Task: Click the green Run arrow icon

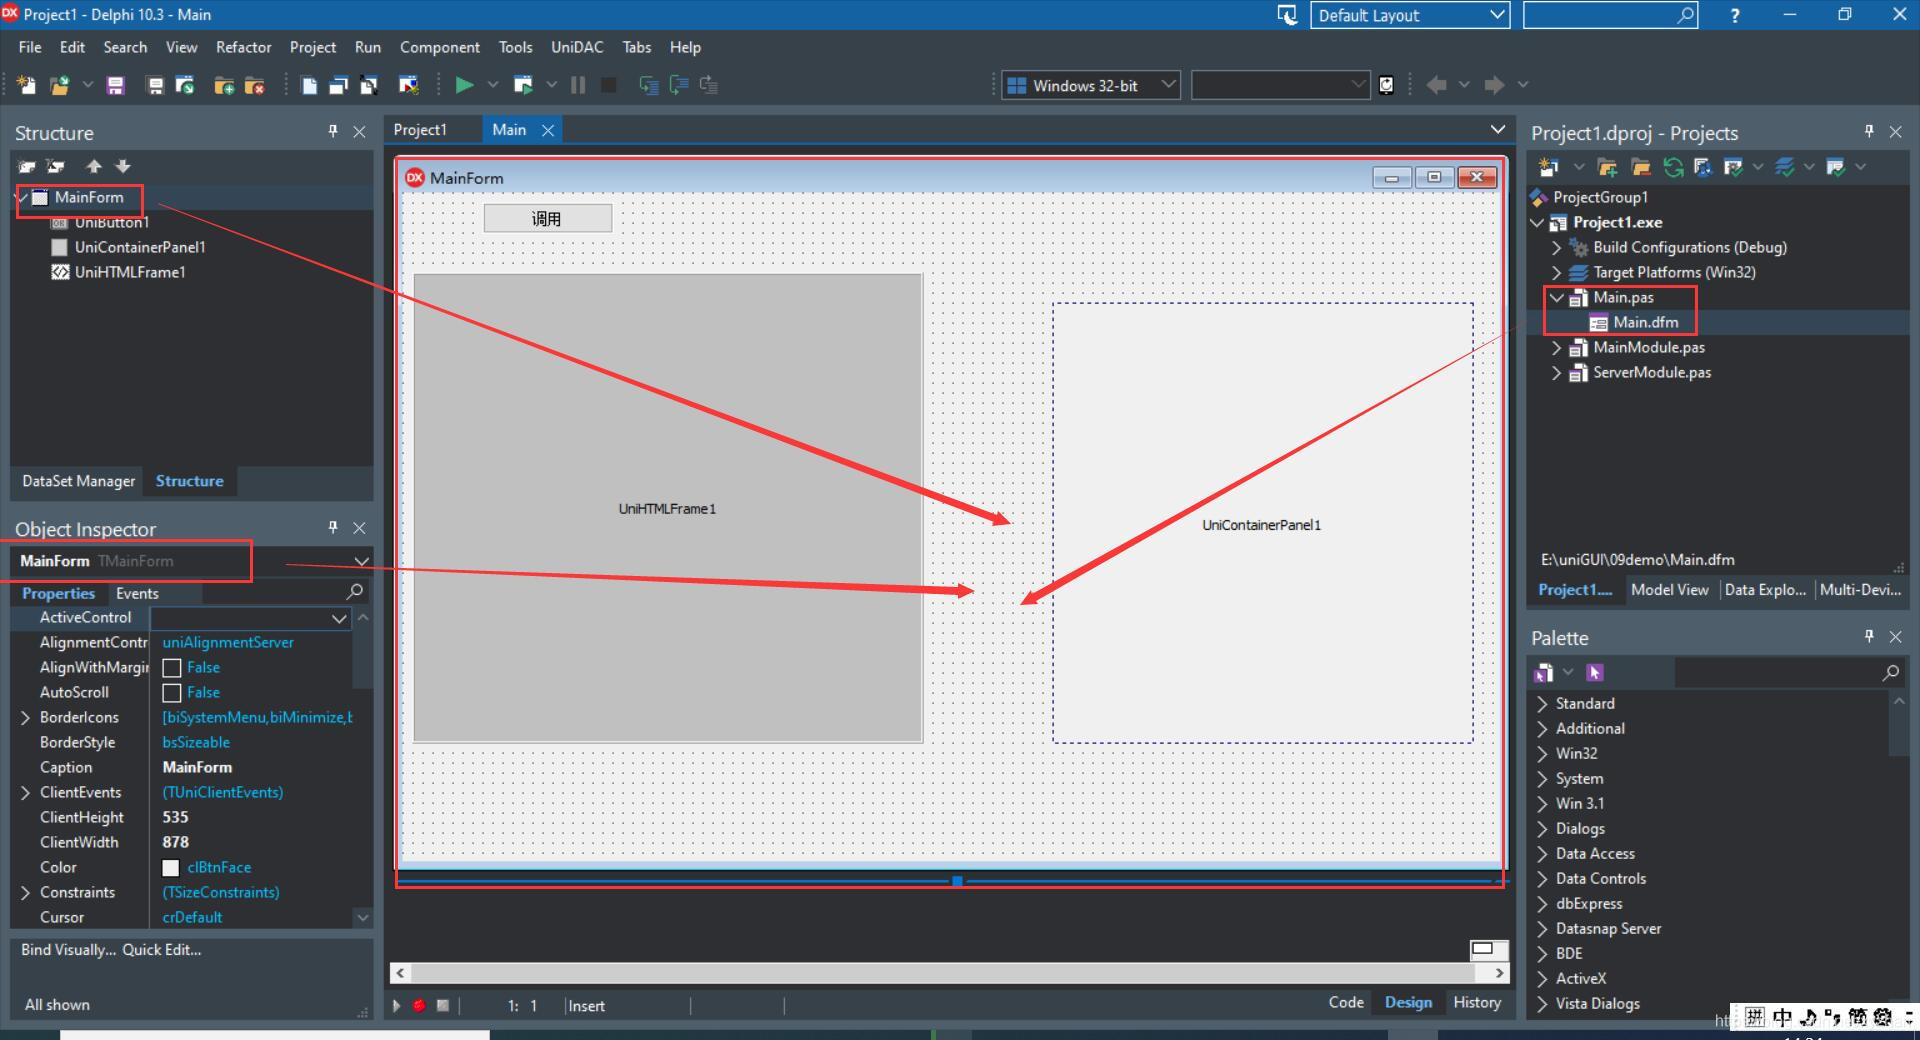Action: click(x=464, y=85)
